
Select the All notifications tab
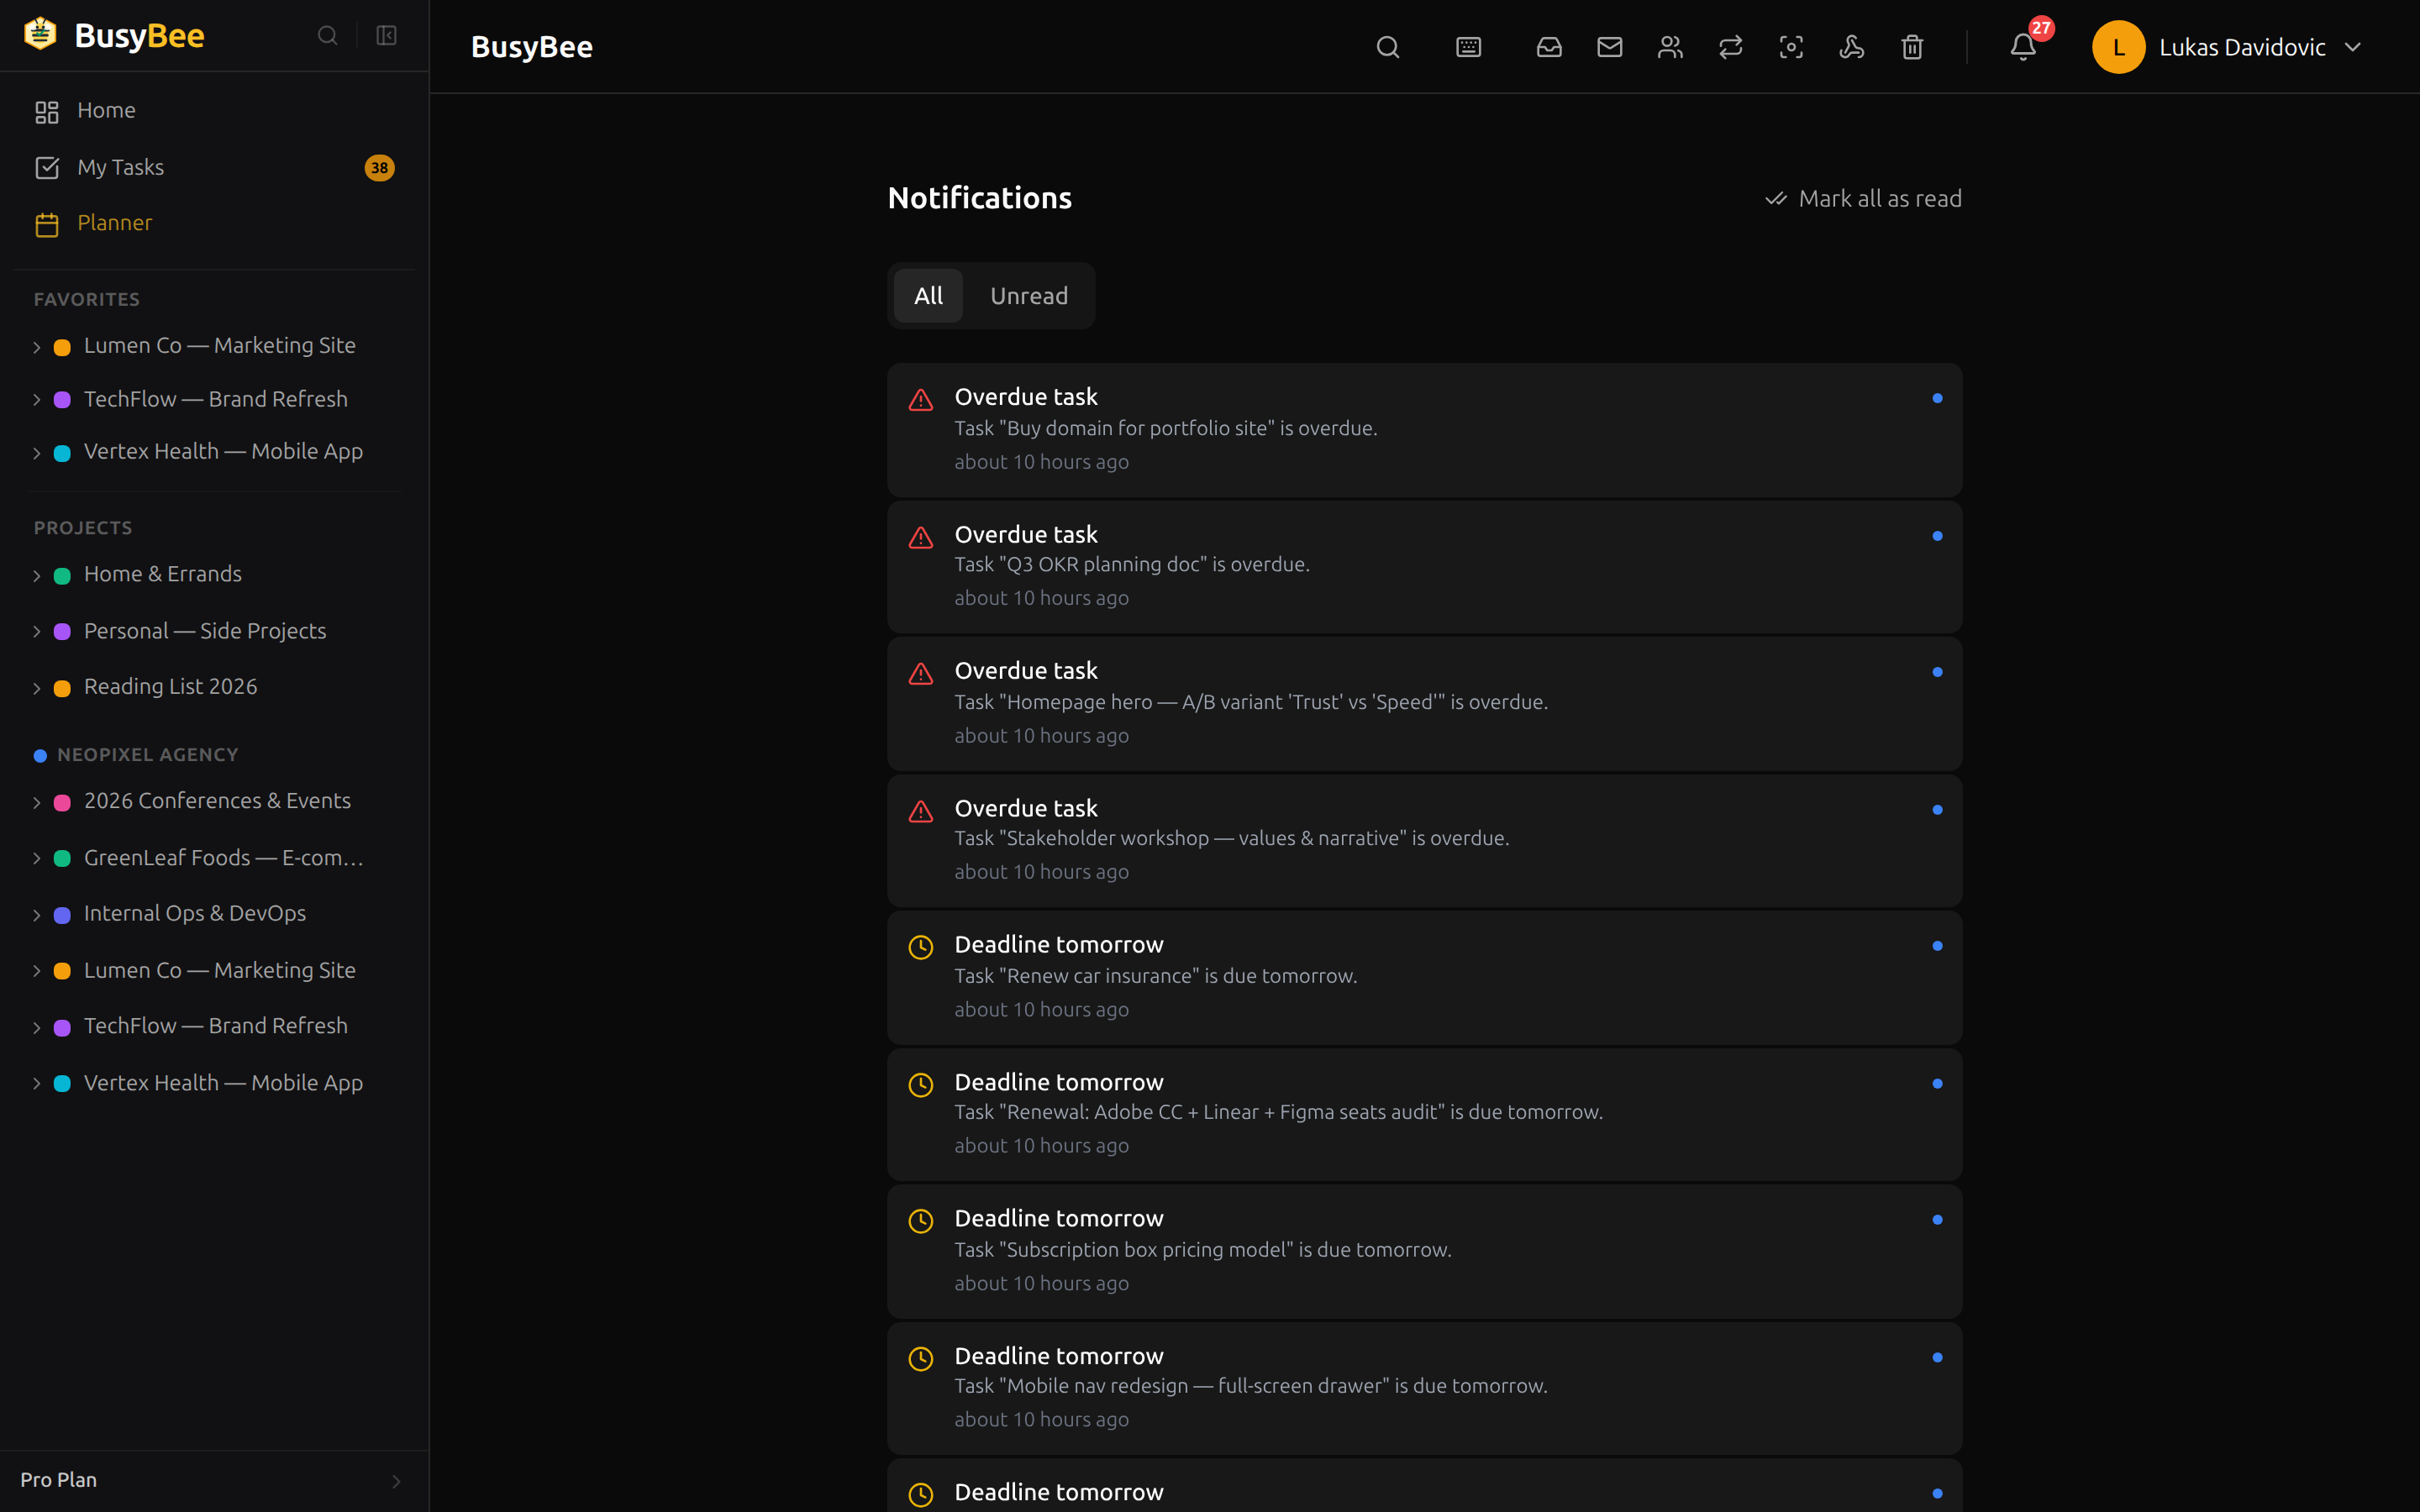tap(928, 296)
